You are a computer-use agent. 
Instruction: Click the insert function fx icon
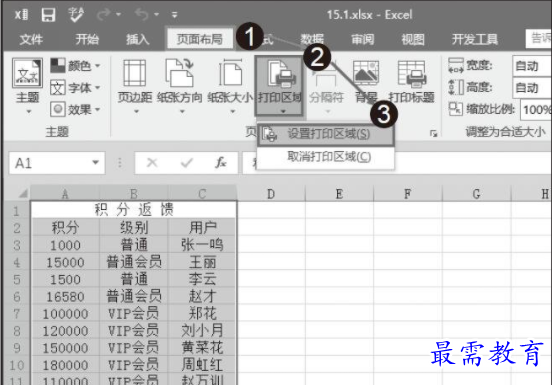pyautogui.click(x=220, y=163)
